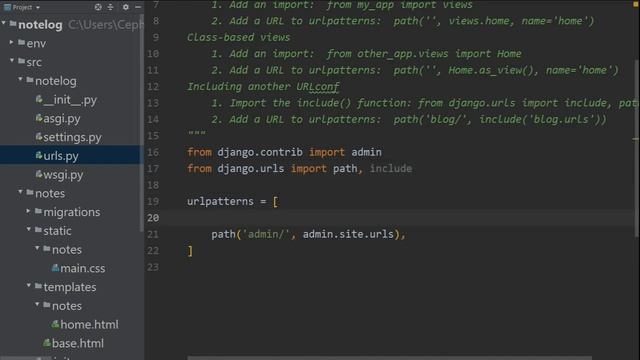
Task: Click the python file icon beside wsgi.py
Action: [x=39, y=174]
